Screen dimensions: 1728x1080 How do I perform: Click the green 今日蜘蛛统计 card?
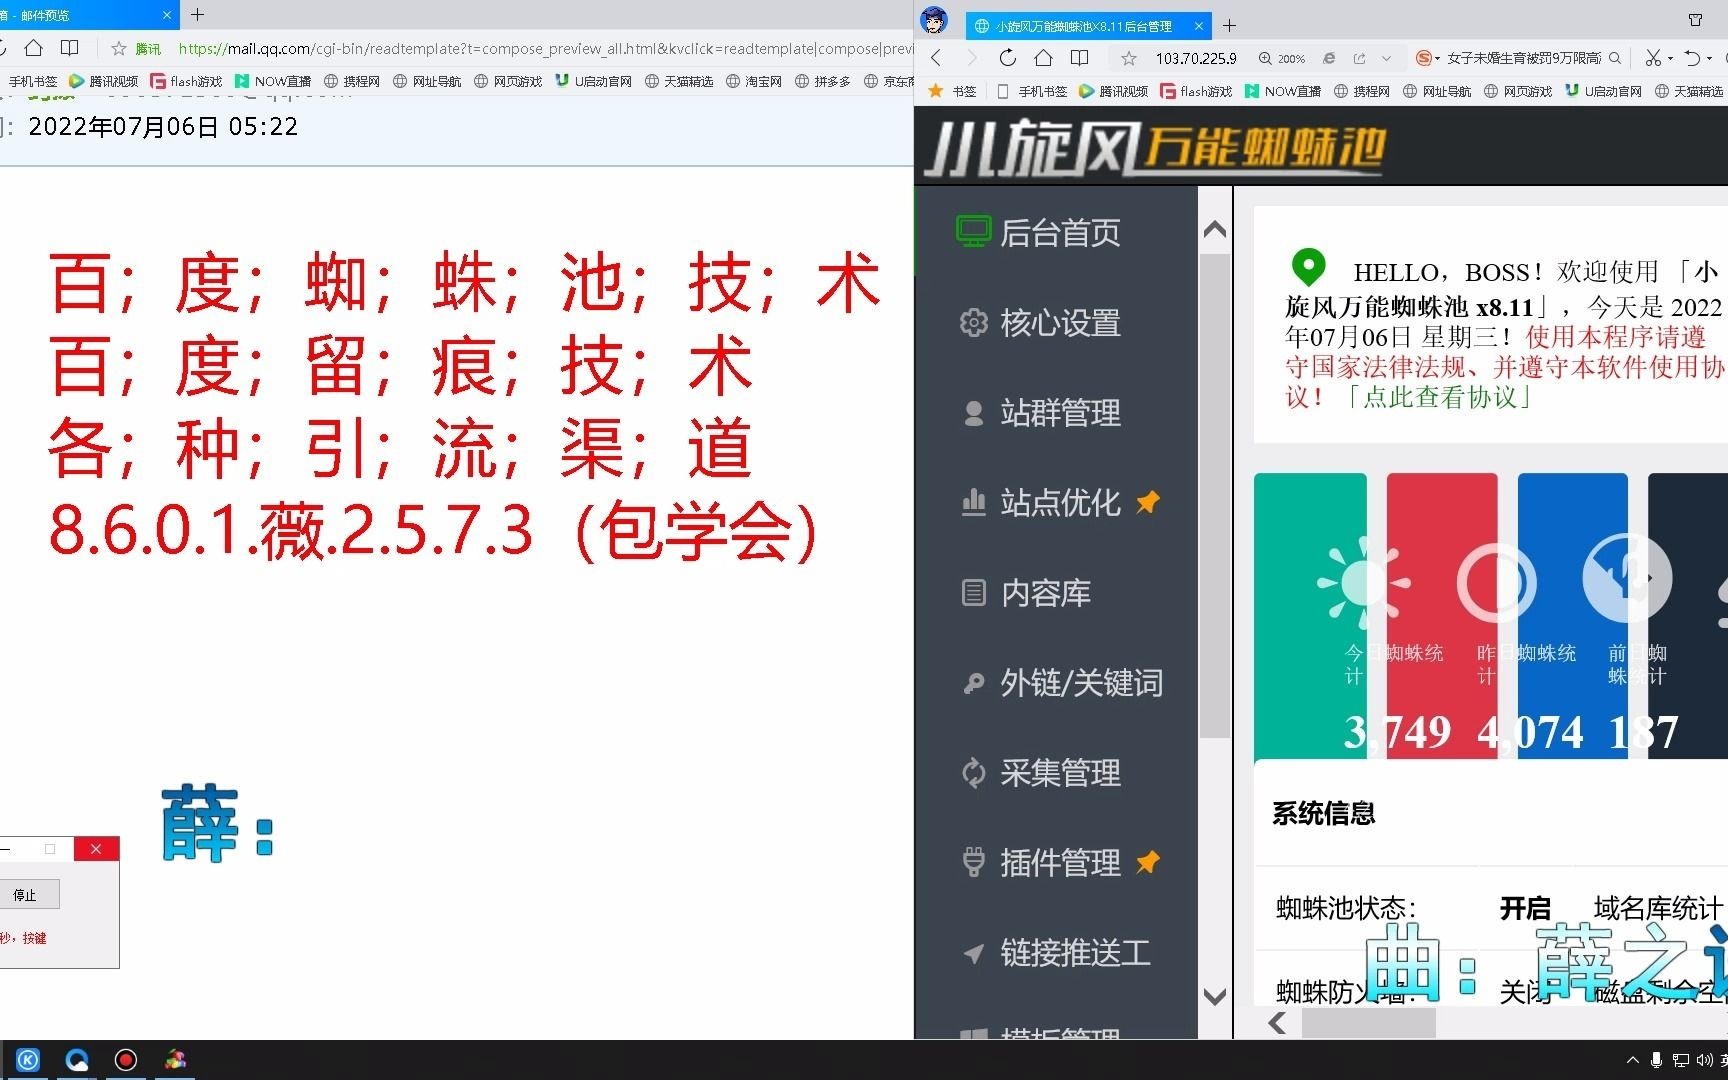[x=1310, y=614]
